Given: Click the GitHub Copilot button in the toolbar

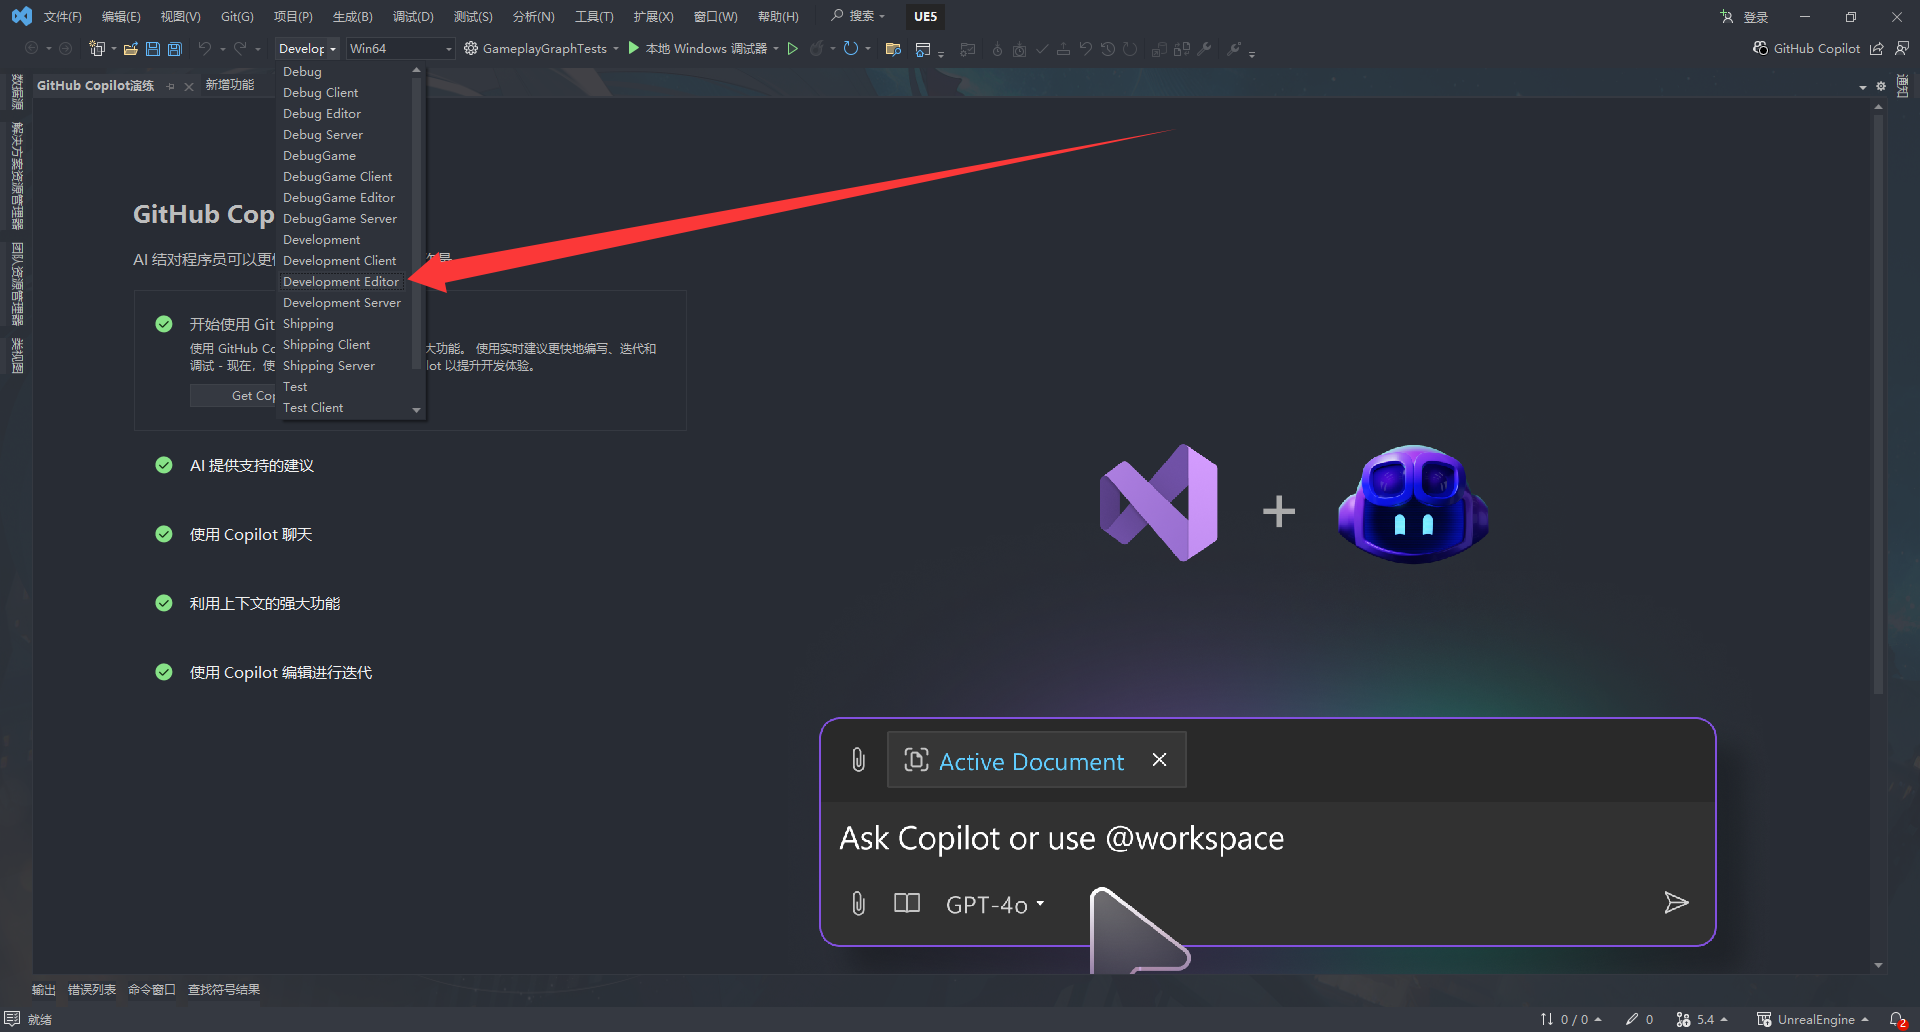Looking at the screenshot, I should (x=1806, y=48).
